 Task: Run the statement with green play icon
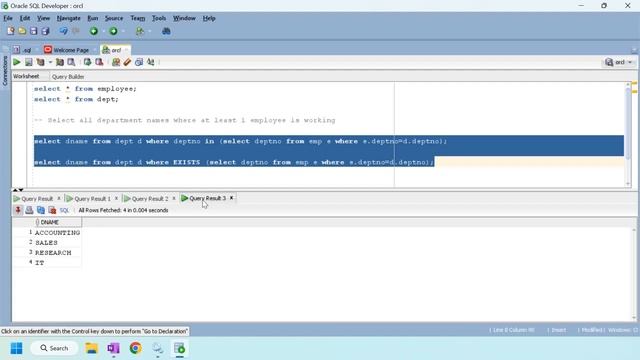(17, 62)
